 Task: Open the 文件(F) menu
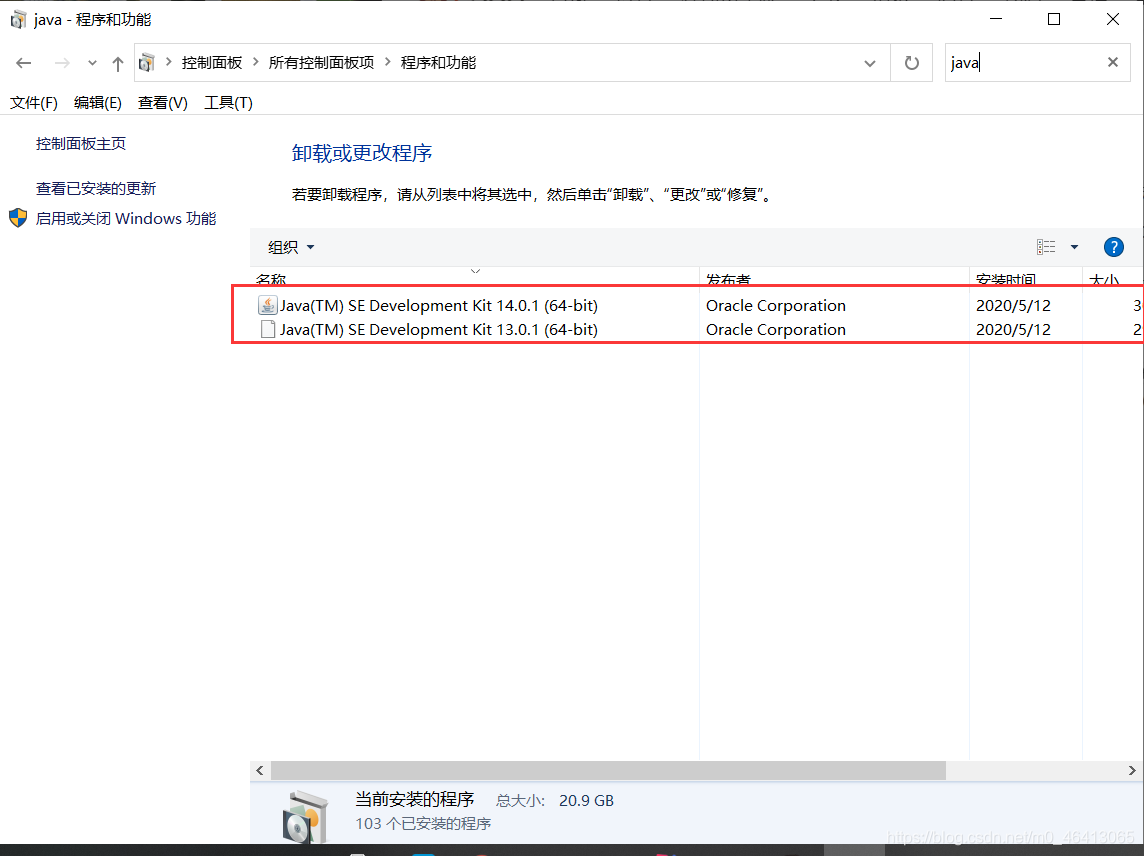[34, 103]
